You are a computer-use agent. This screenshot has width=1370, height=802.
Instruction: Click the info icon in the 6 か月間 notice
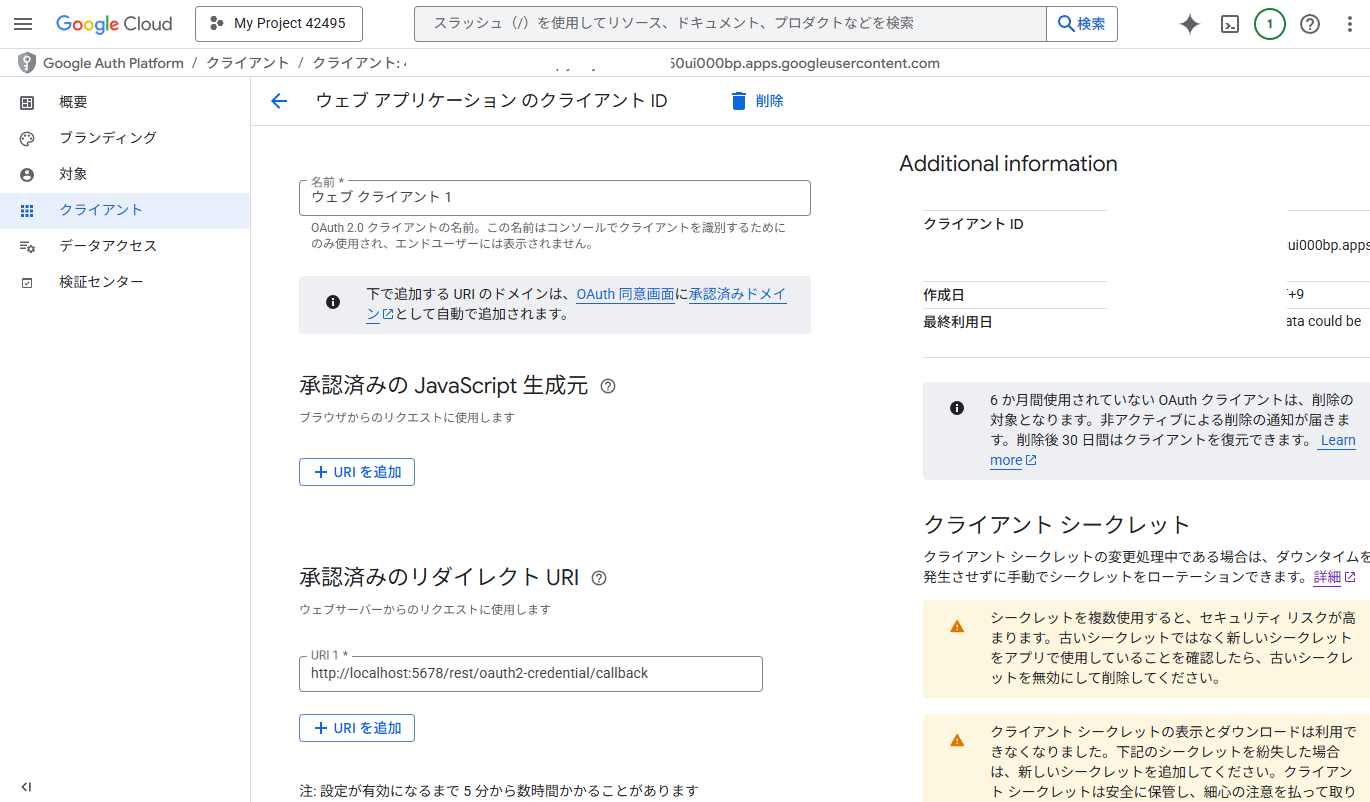tap(957, 407)
